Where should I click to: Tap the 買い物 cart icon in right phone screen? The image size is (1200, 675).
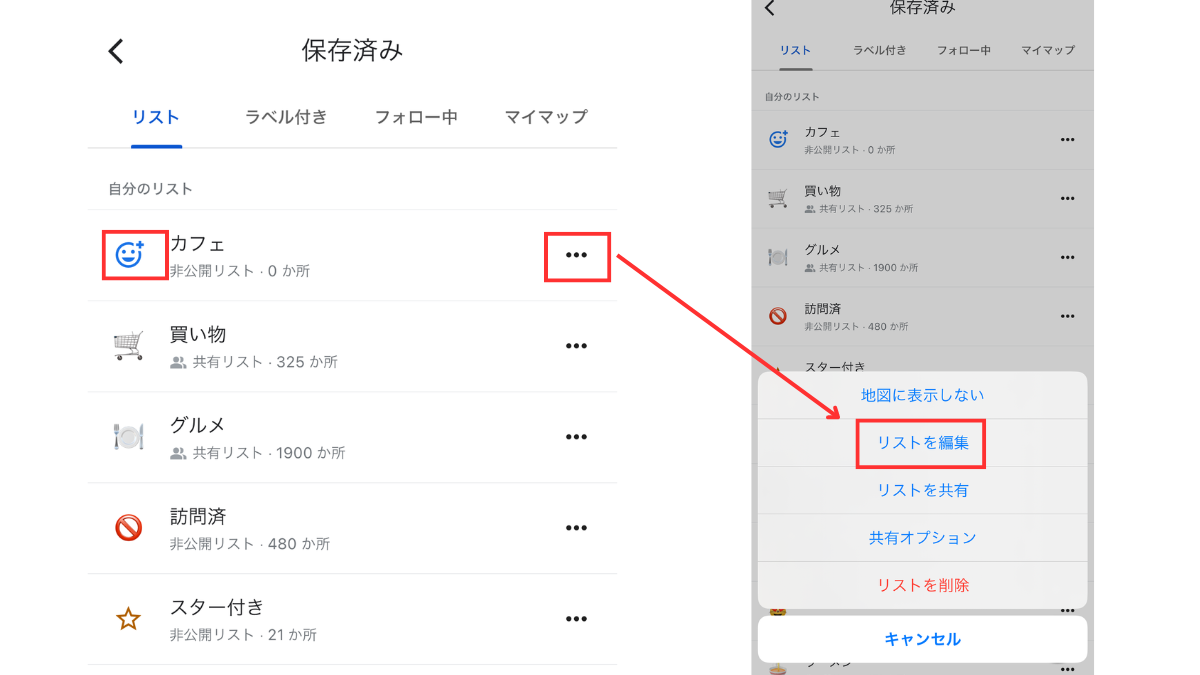(x=778, y=199)
